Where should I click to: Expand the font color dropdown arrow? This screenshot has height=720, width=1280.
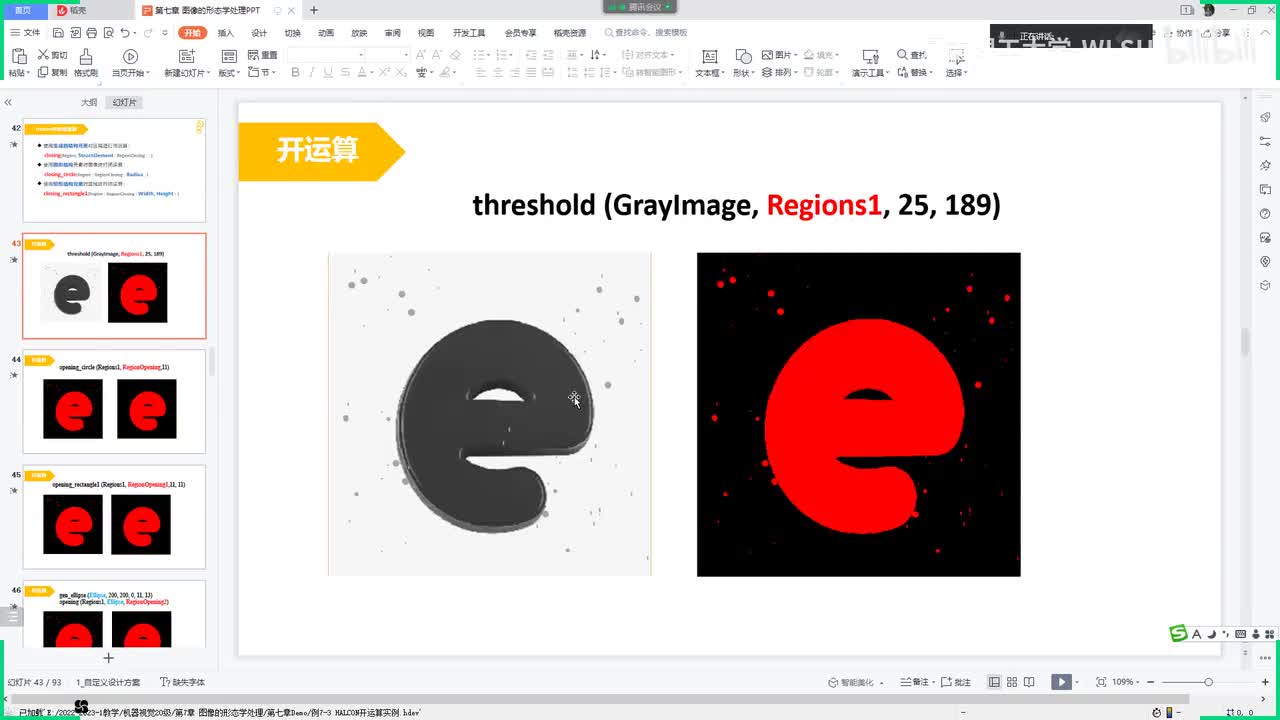(x=372, y=72)
